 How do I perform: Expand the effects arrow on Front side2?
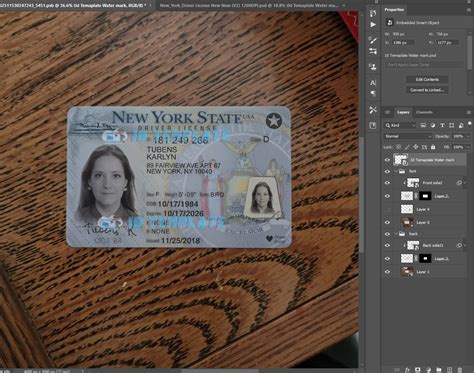coord(465,183)
